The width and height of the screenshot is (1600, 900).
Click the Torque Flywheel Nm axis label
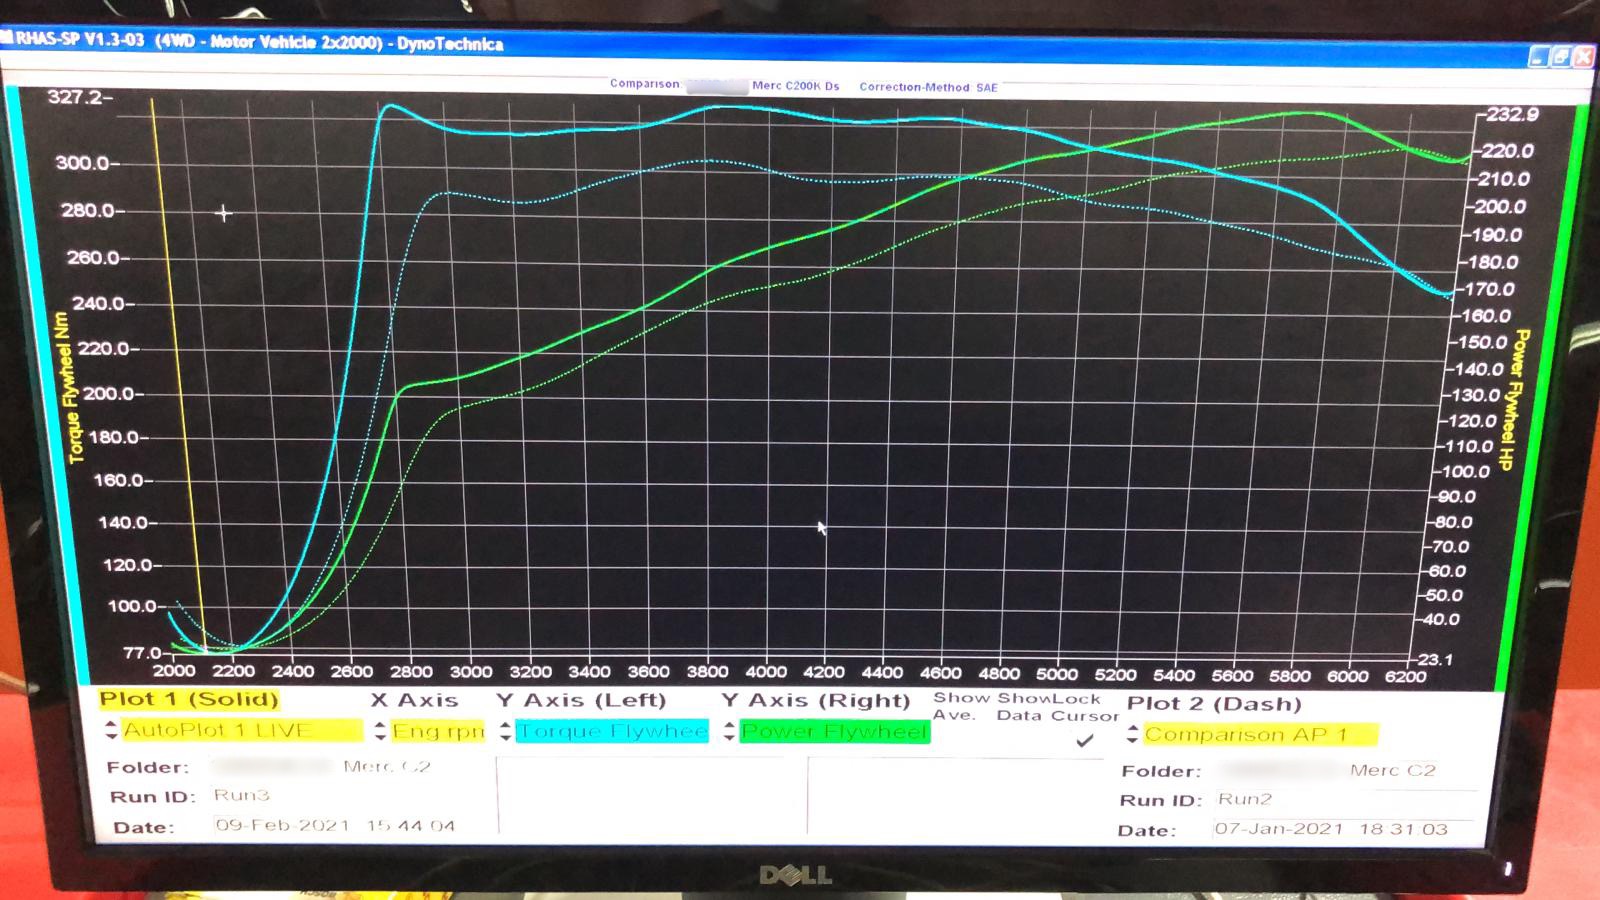pos(69,389)
